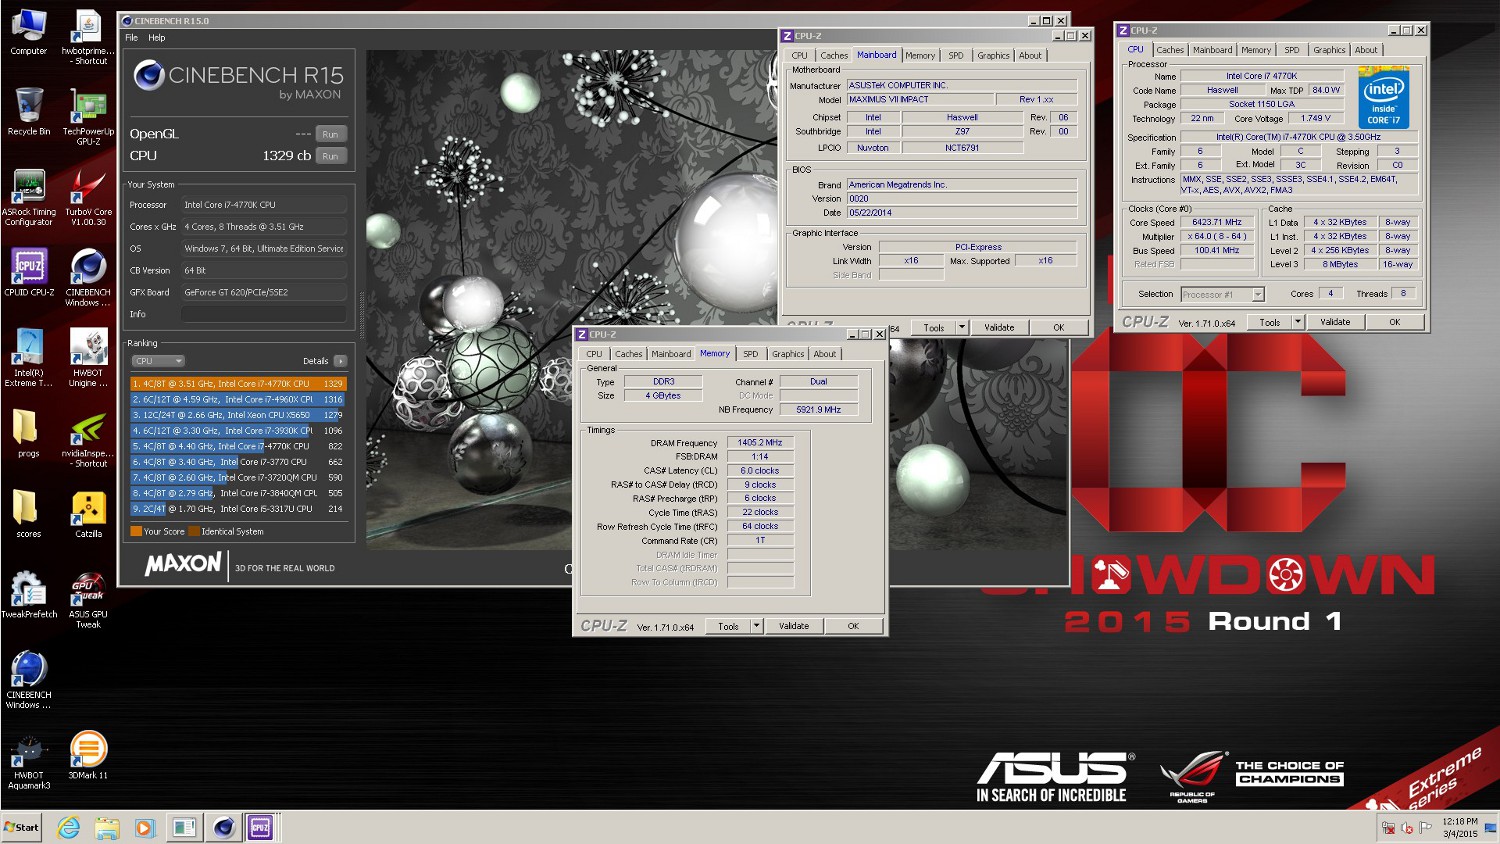Open hwbotprime shortcut on desktop

point(88,37)
